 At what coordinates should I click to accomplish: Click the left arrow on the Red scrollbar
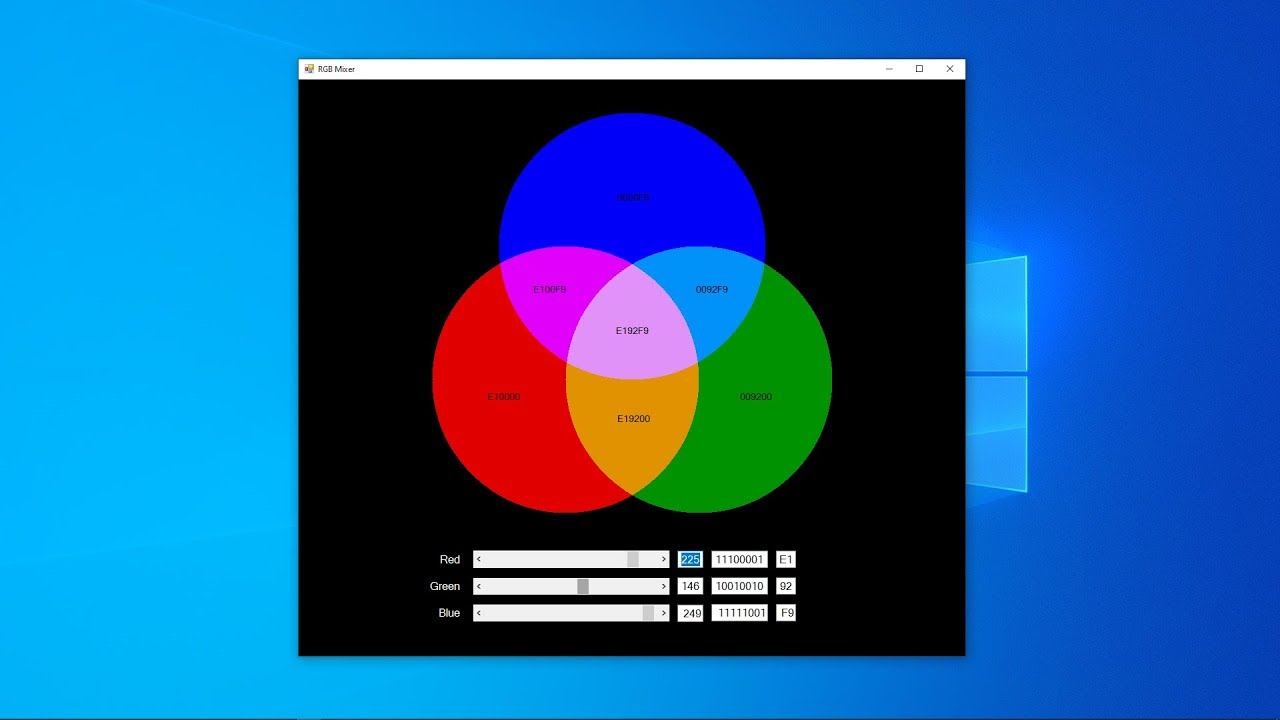(x=479, y=559)
